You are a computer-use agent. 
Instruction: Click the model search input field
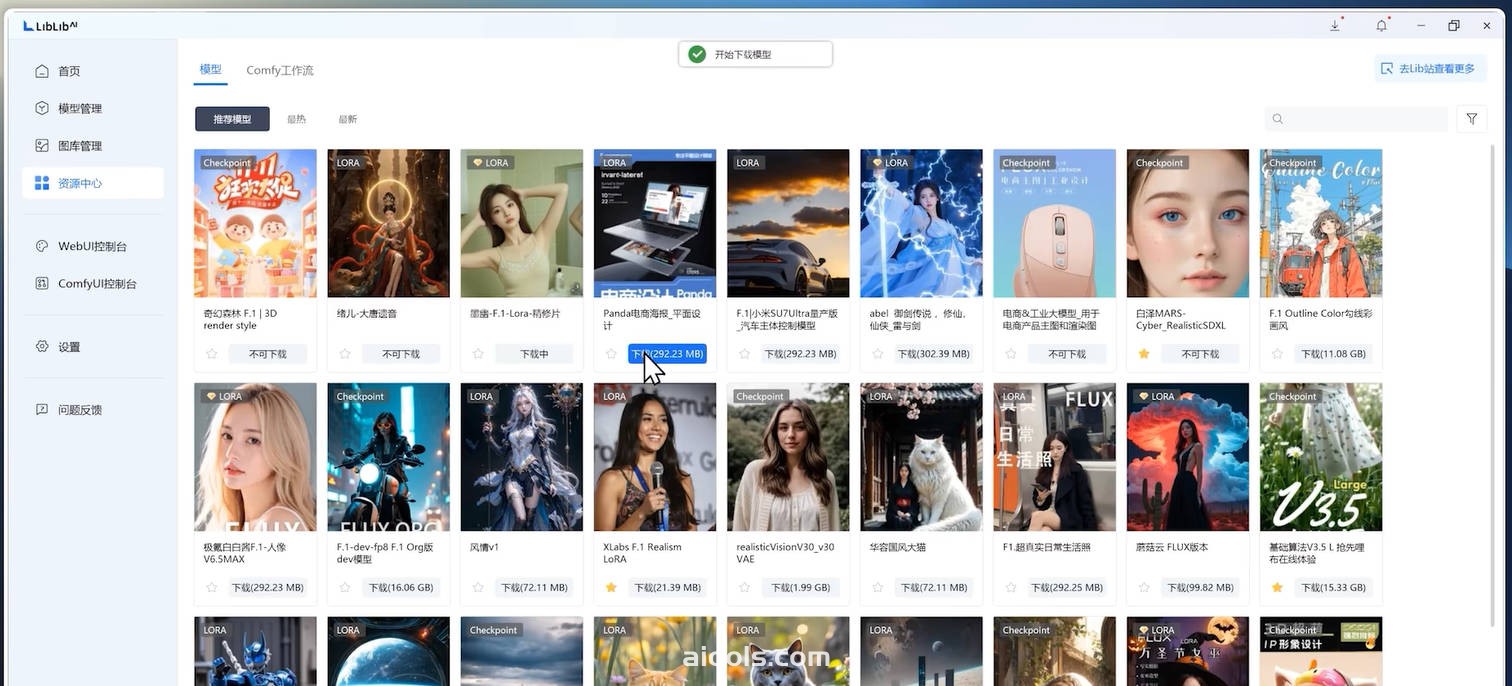(1356, 119)
